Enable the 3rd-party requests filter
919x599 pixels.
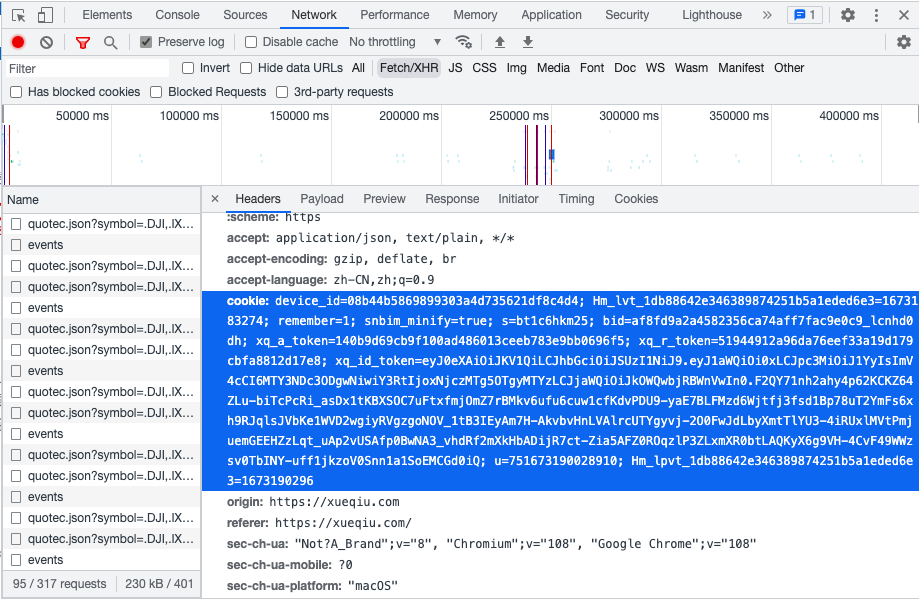pyautogui.click(x=282, y=92)
